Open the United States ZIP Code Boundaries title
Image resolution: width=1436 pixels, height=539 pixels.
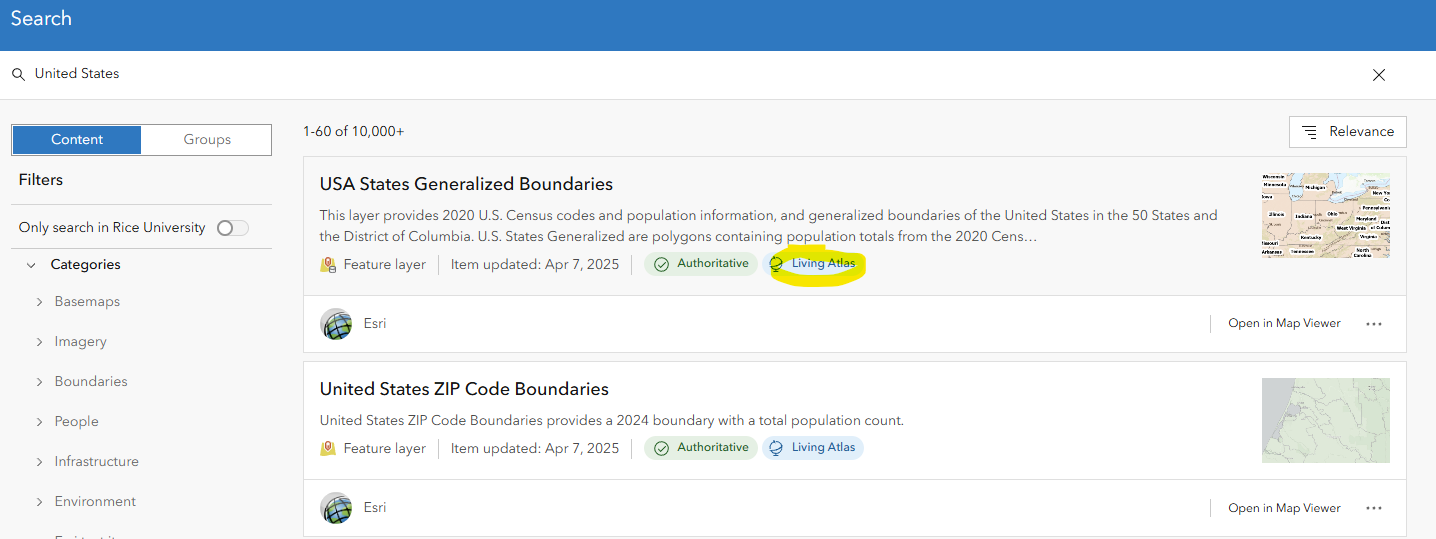point(464,389)
